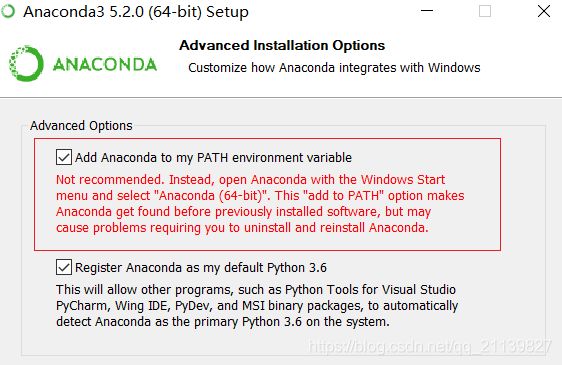The image size is (562, 365).
Task: Click the "Advanced Options" group box label
Action: coord(81,125)
